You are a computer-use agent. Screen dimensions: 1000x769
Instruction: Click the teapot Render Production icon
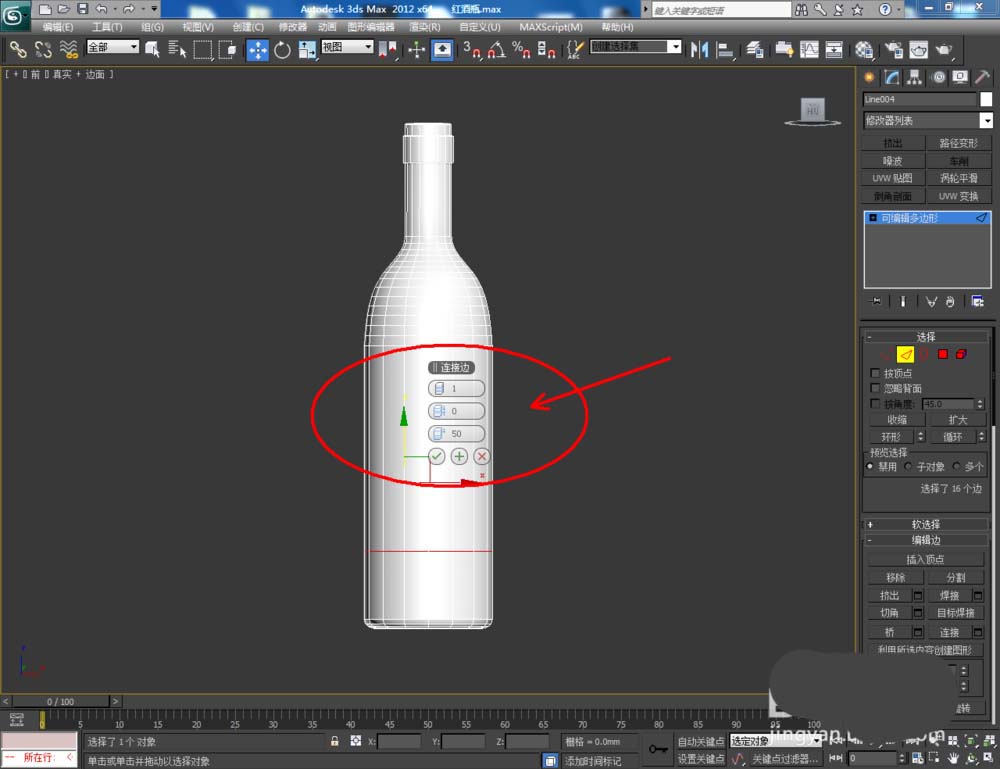[943, 49]
